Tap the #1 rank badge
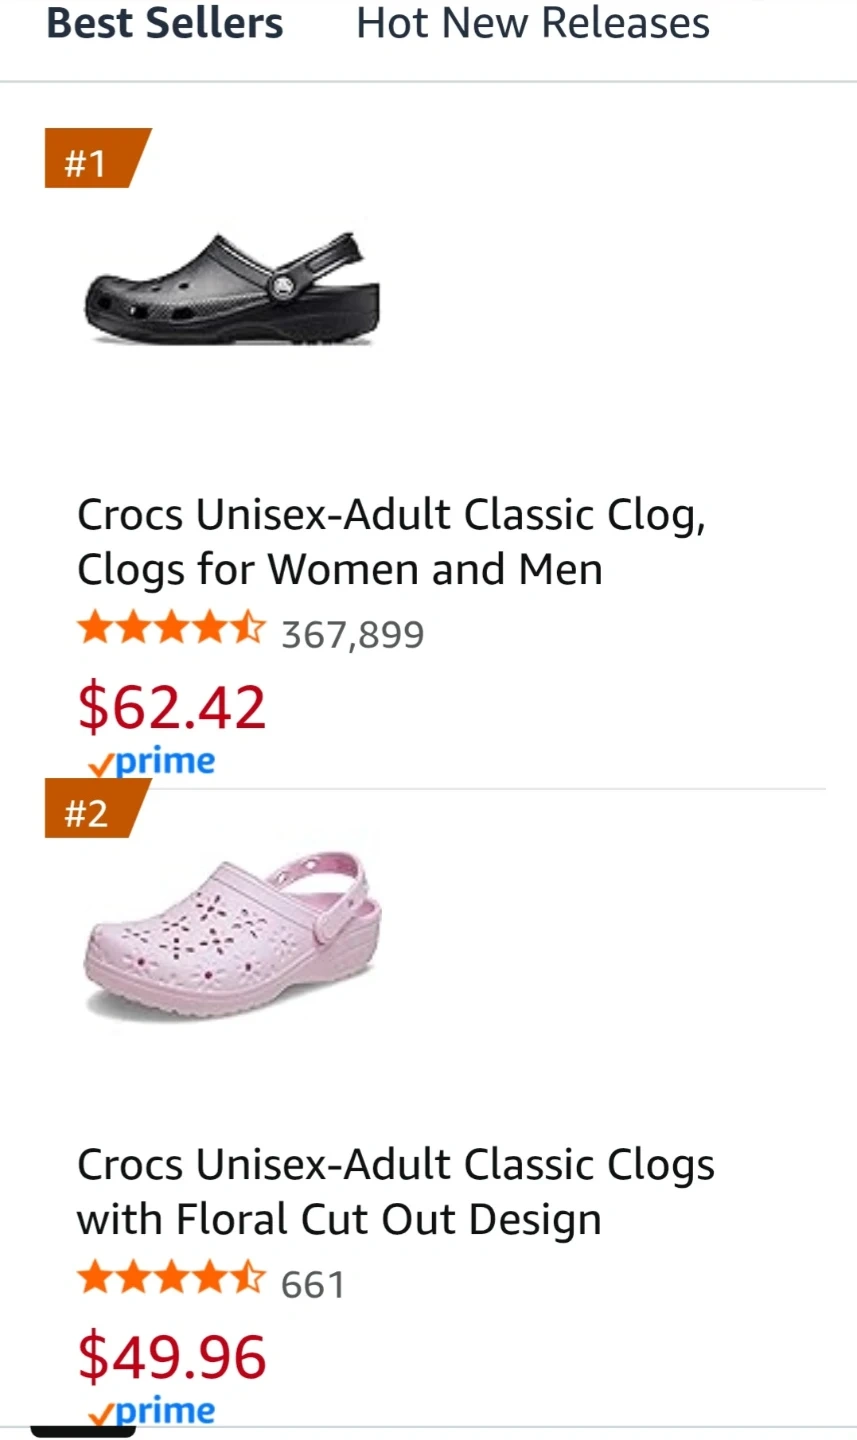Screen dimensions: 857x1440 (x=90, y=160)
